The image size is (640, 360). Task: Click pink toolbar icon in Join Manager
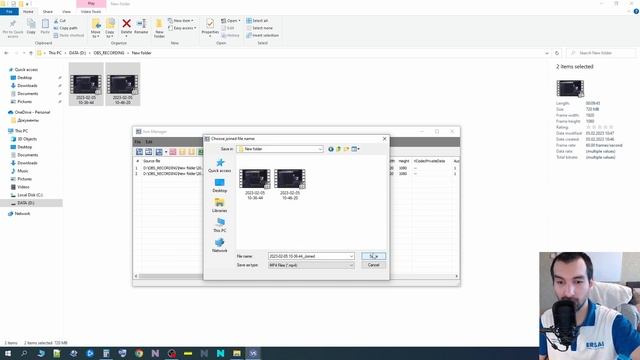[x=173, y=152]
